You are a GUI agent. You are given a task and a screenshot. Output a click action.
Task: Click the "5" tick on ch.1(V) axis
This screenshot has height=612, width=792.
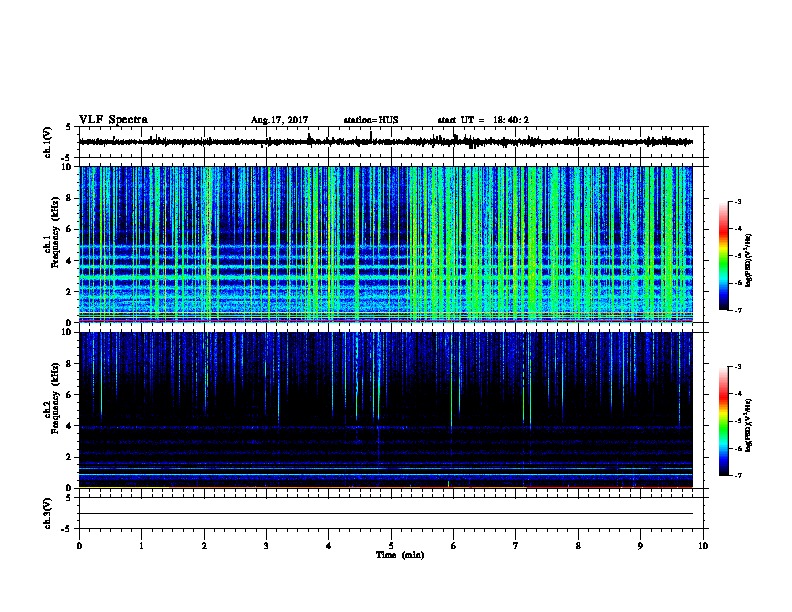pyautogui.click(x=69, y=127)
